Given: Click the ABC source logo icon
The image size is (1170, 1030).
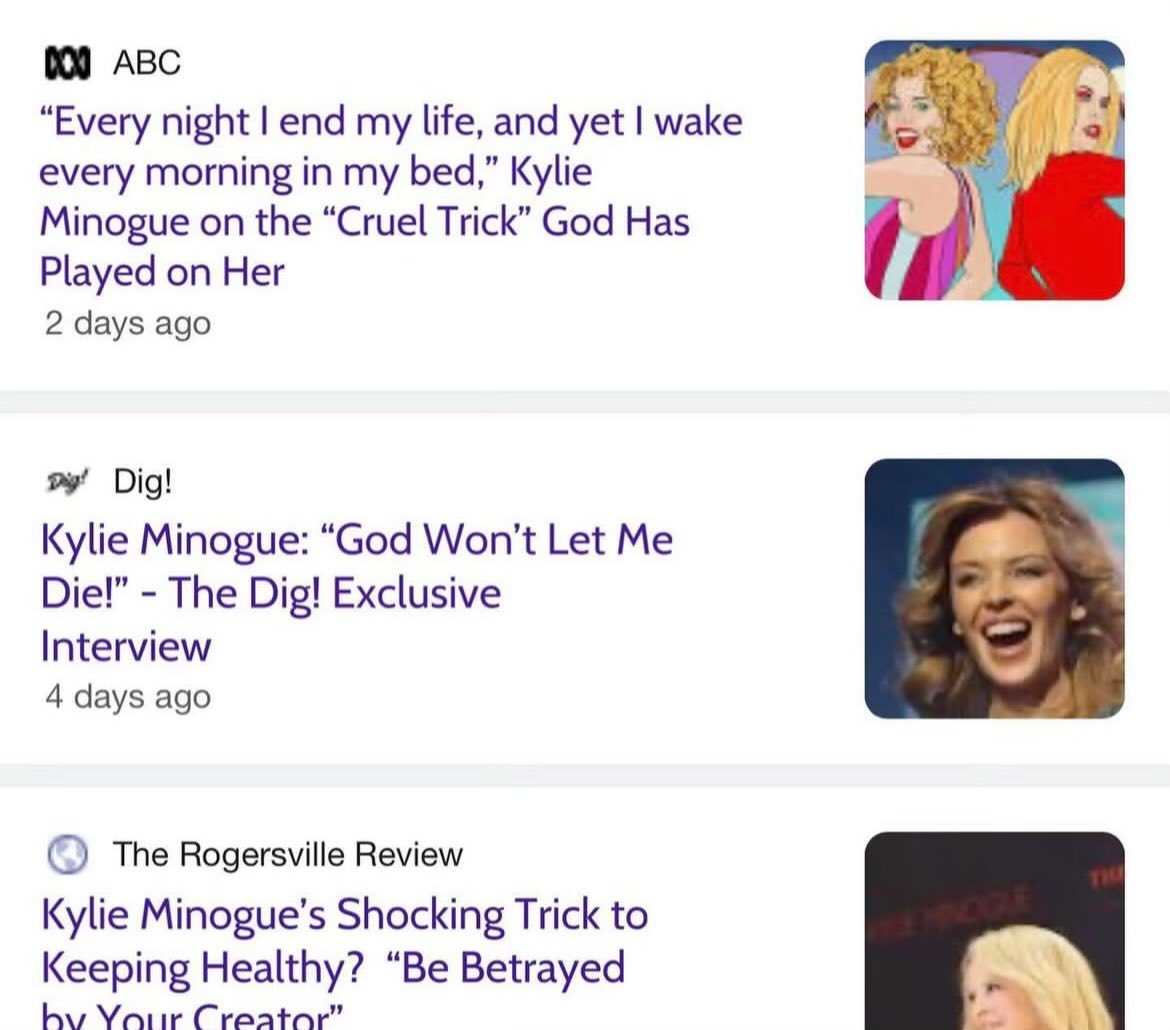Looking at the screenshot, I should tap(67, 63).
